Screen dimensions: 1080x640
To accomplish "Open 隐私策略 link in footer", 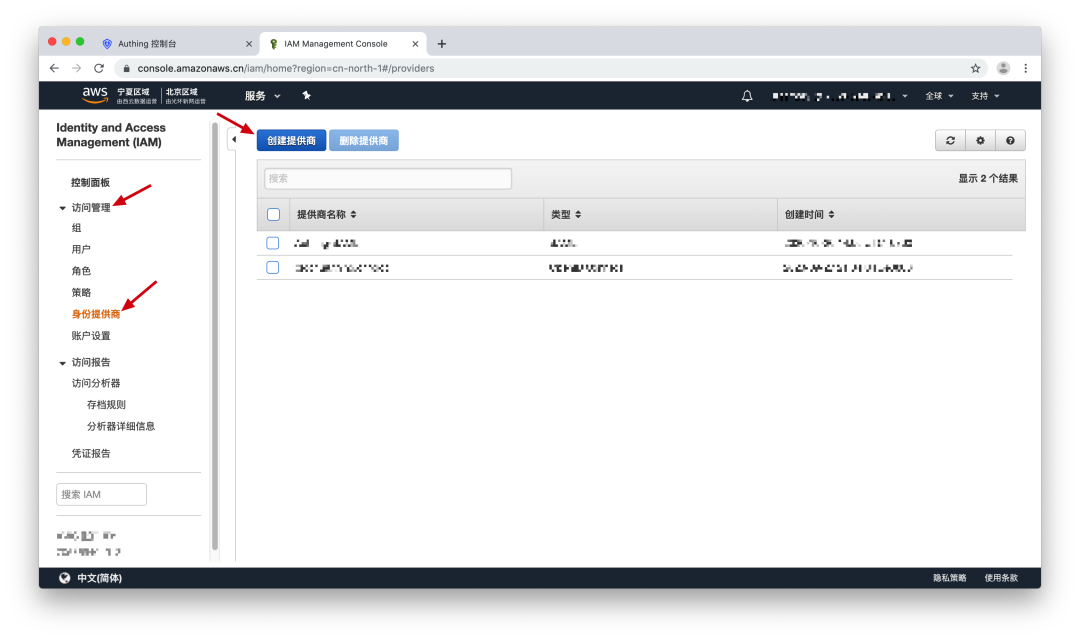I will (949, 578).
